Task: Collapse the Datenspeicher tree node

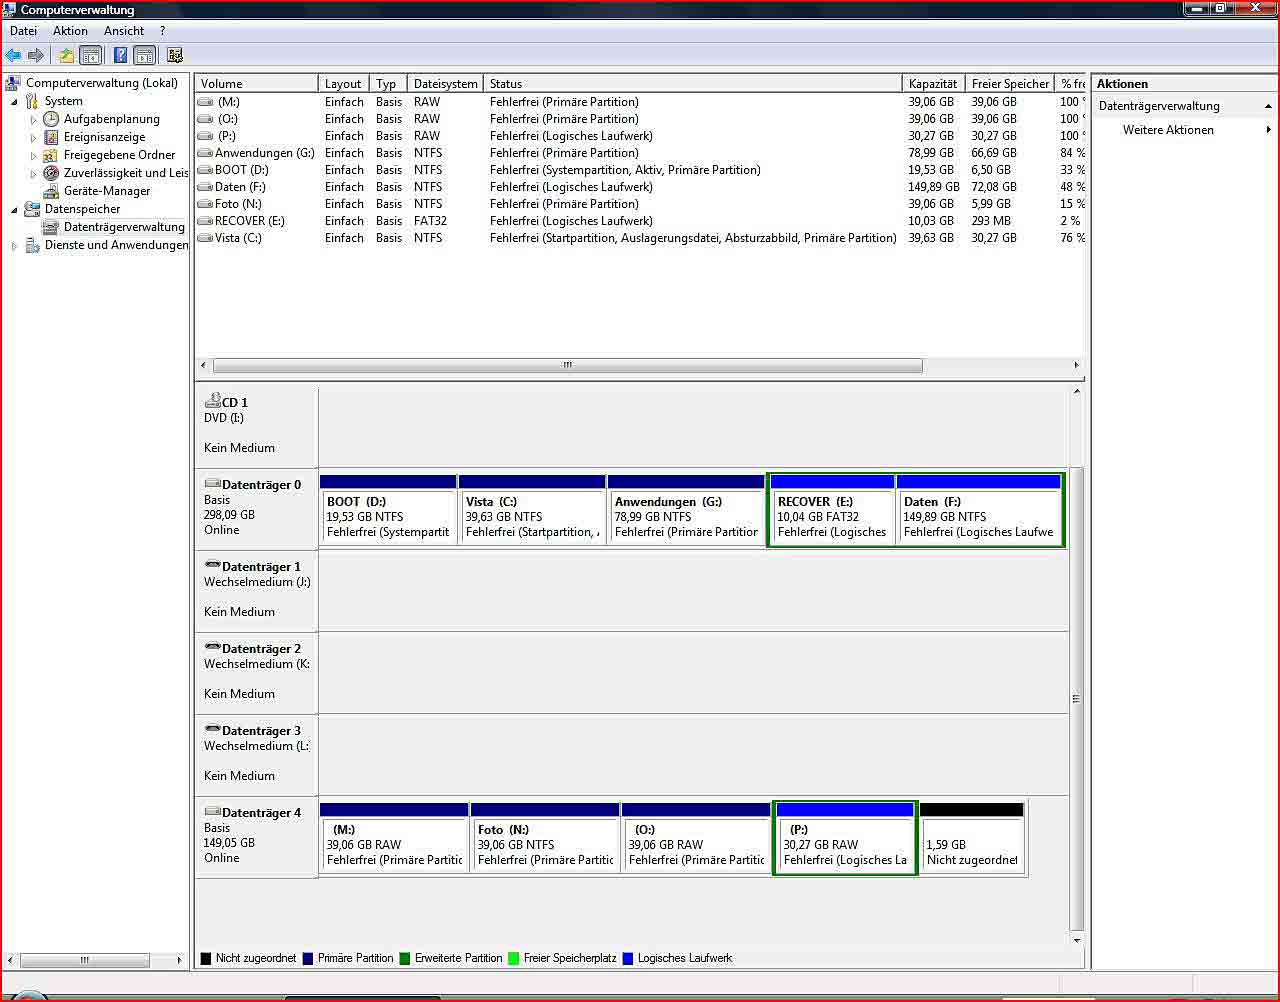Action: 14,210
